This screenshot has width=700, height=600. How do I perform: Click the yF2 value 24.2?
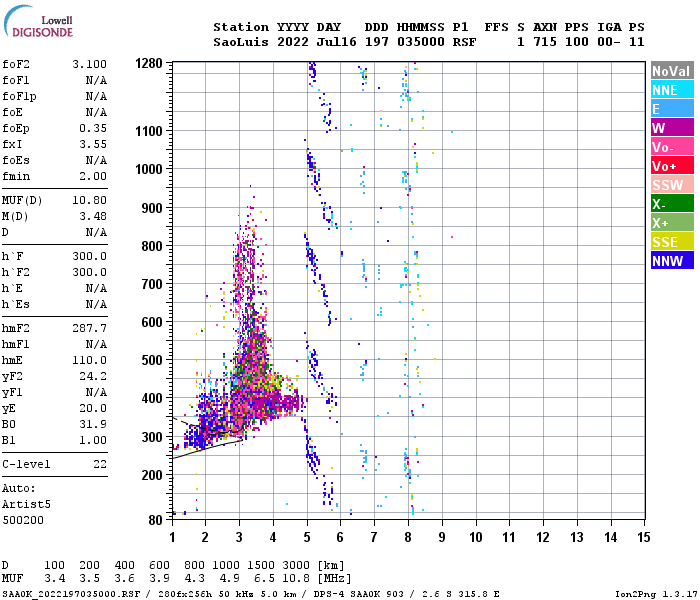click(x=93, y=376)
